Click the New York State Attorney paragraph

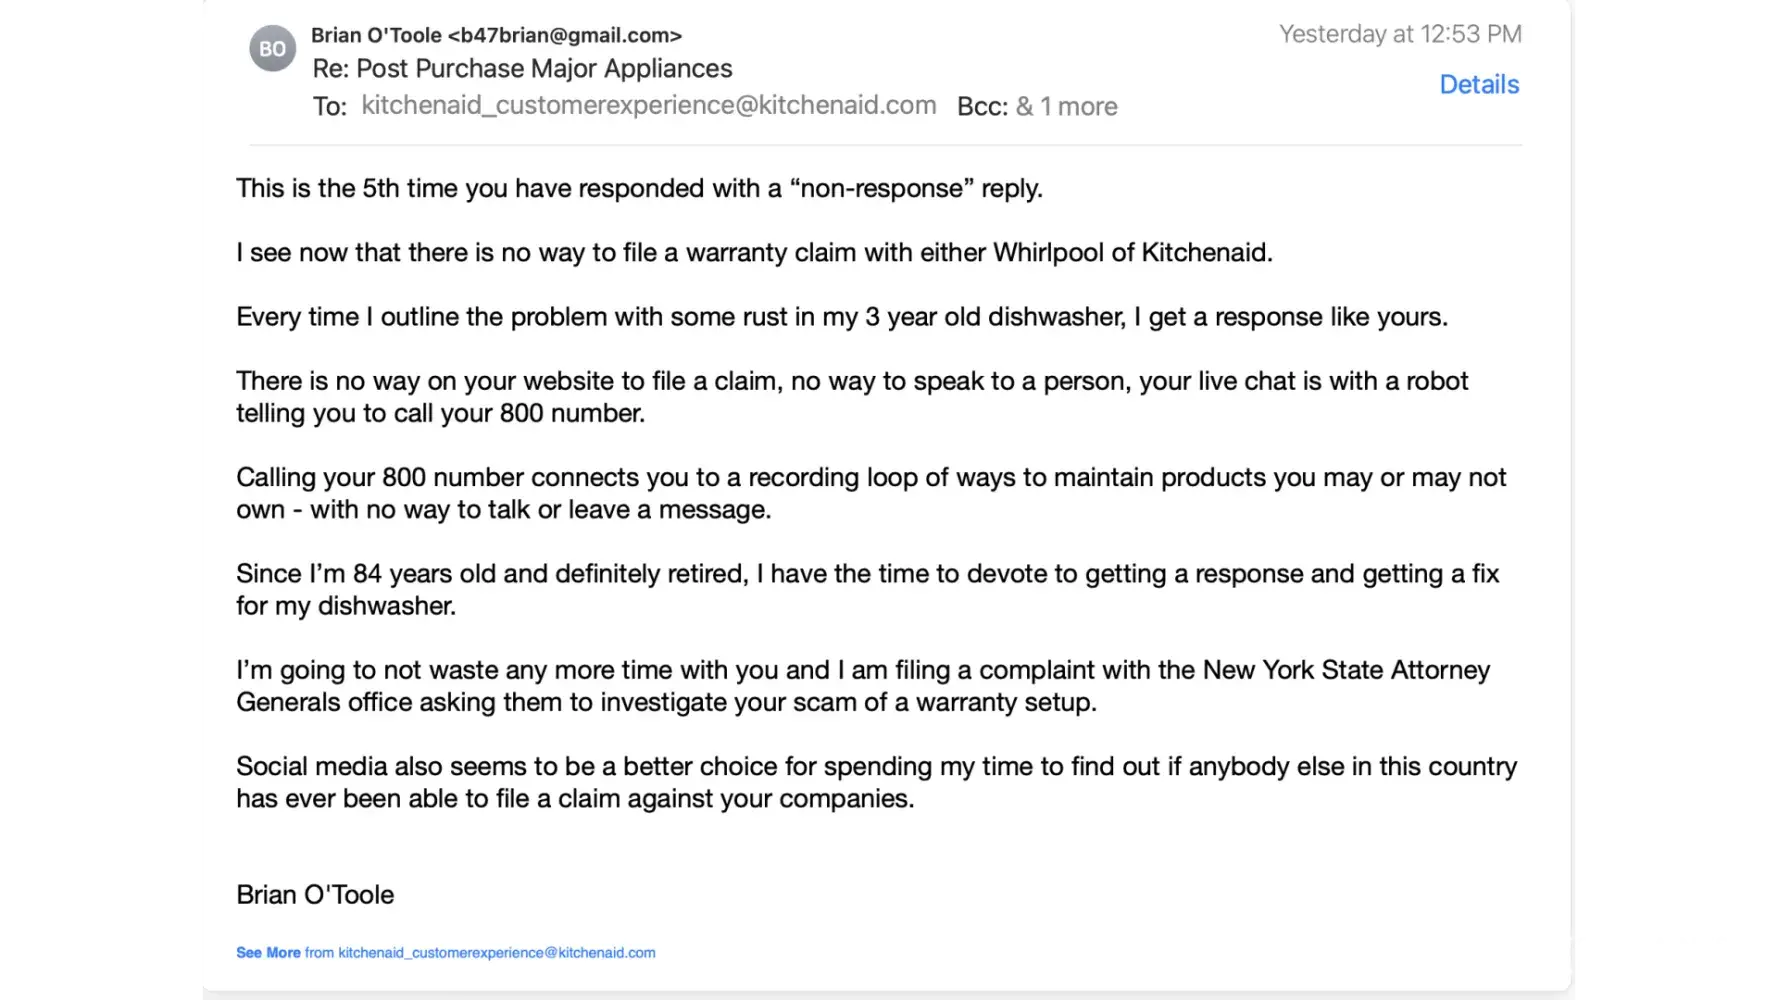(x=862, y=686)
